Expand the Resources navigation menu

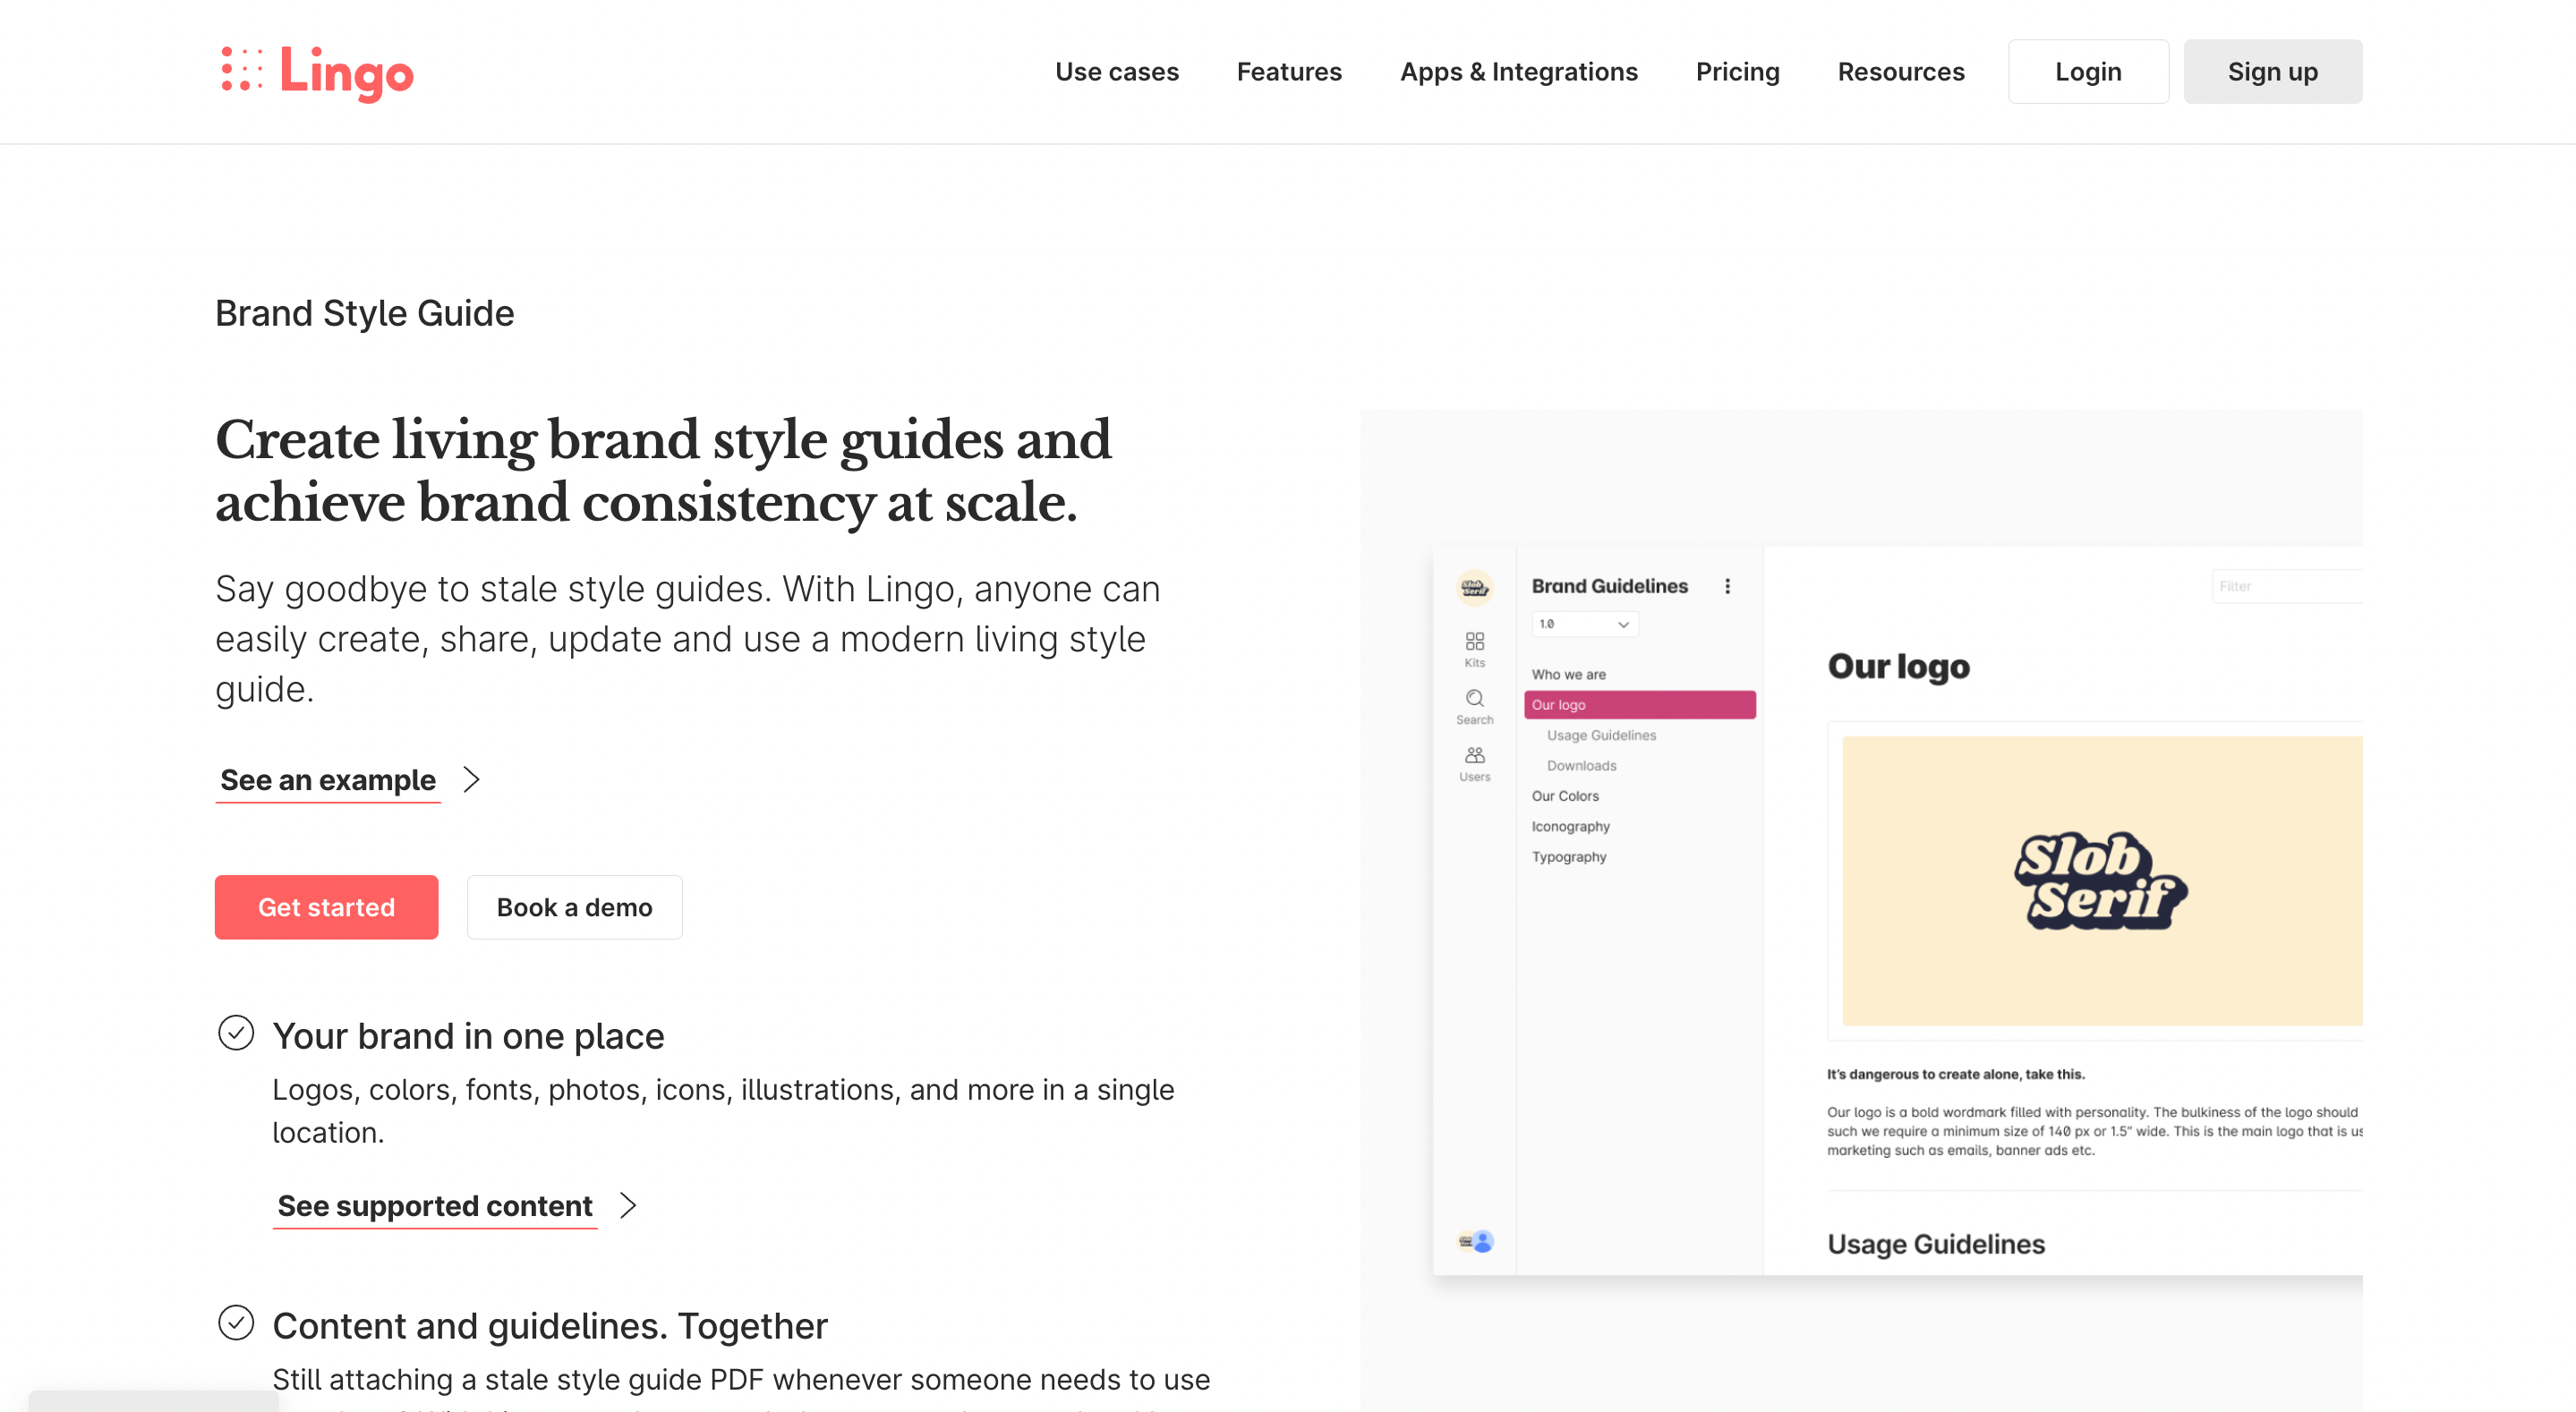[1900, 72]
